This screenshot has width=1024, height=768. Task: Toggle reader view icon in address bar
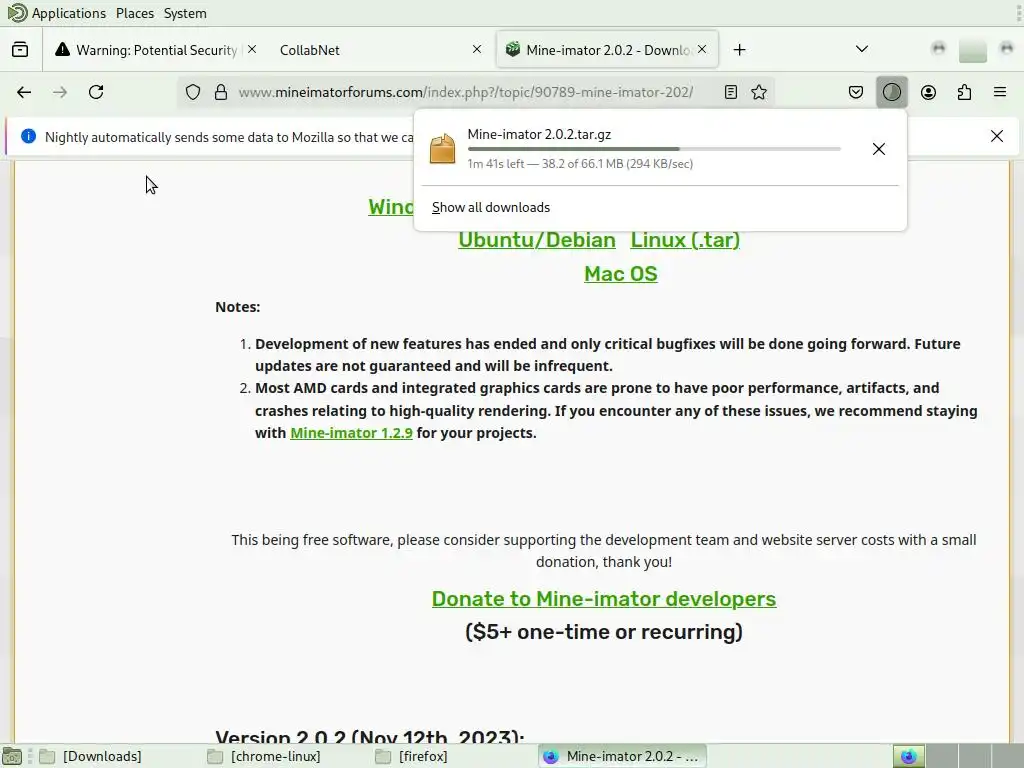pos(731,92)
